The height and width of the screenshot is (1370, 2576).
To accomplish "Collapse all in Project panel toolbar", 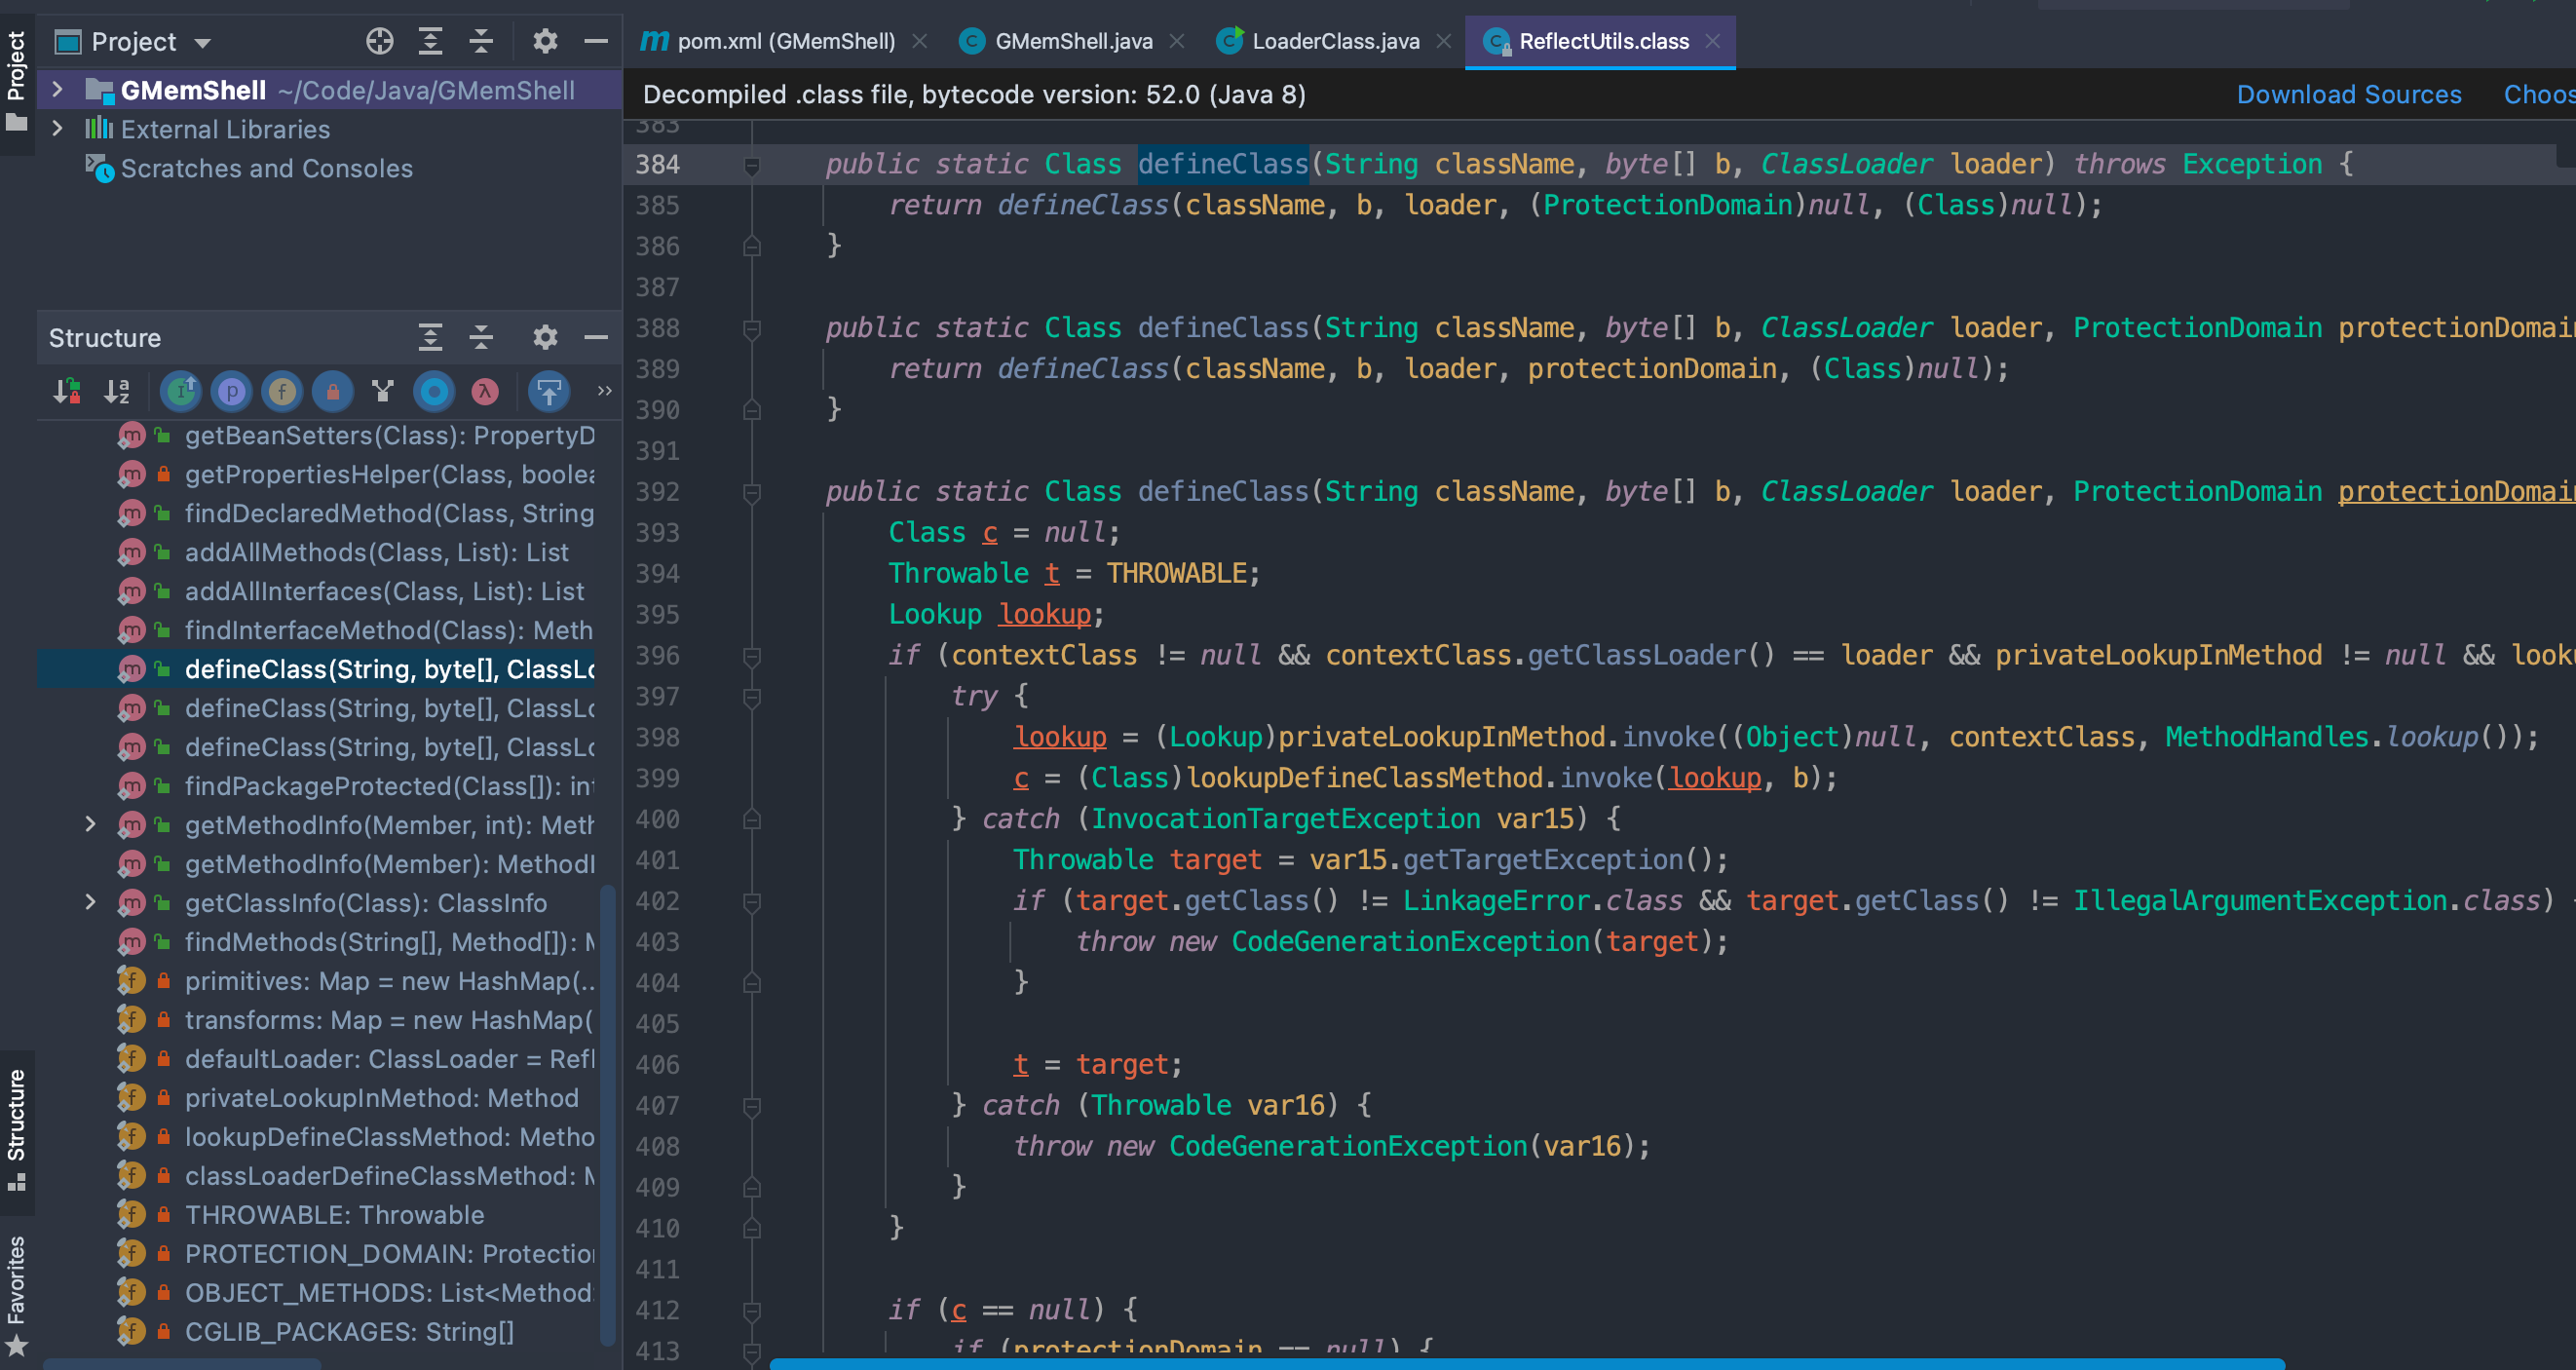I will pos(481,41).
